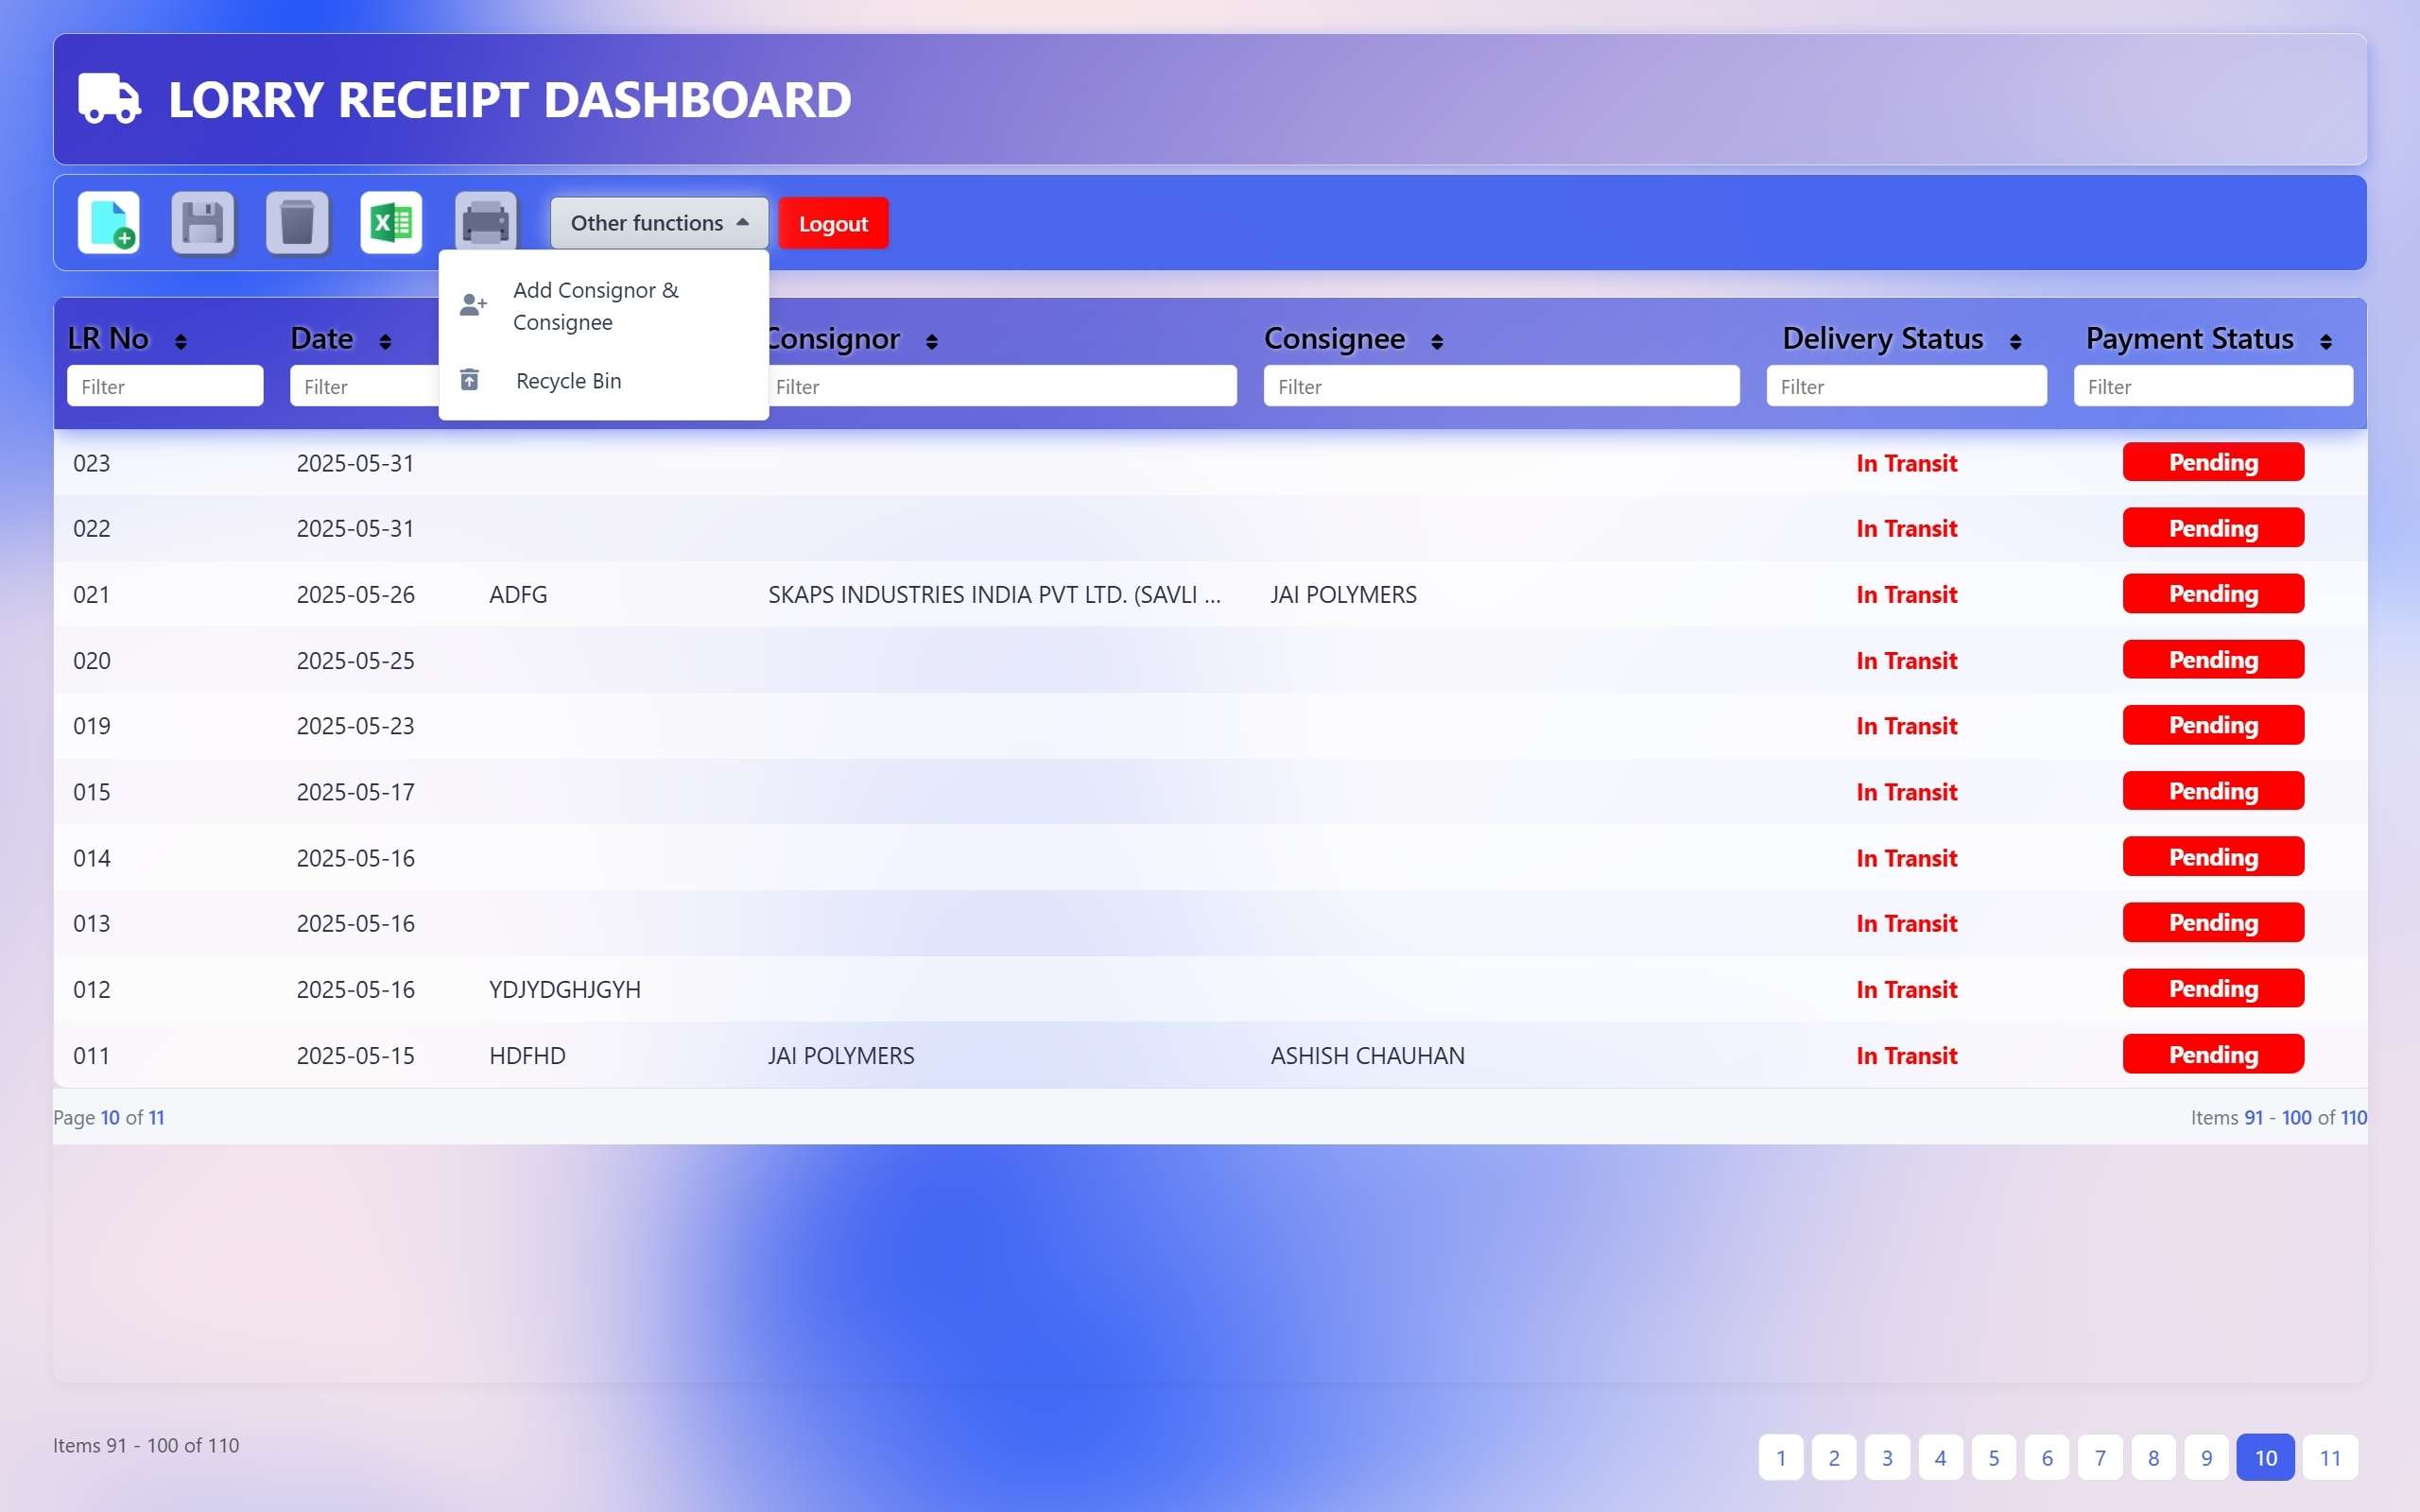
Task: Collapse the Other functions menu
Action: [x=658, y=222]
